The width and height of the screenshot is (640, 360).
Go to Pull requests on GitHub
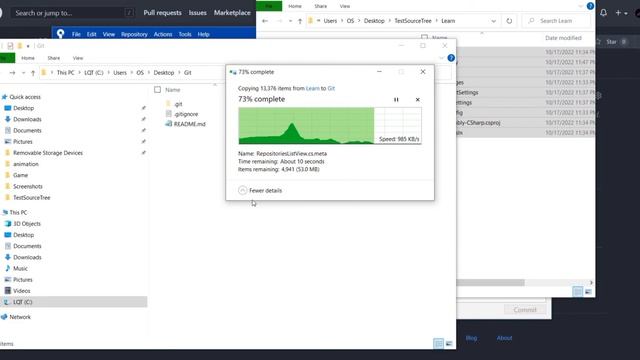click(x=162, y=13)
